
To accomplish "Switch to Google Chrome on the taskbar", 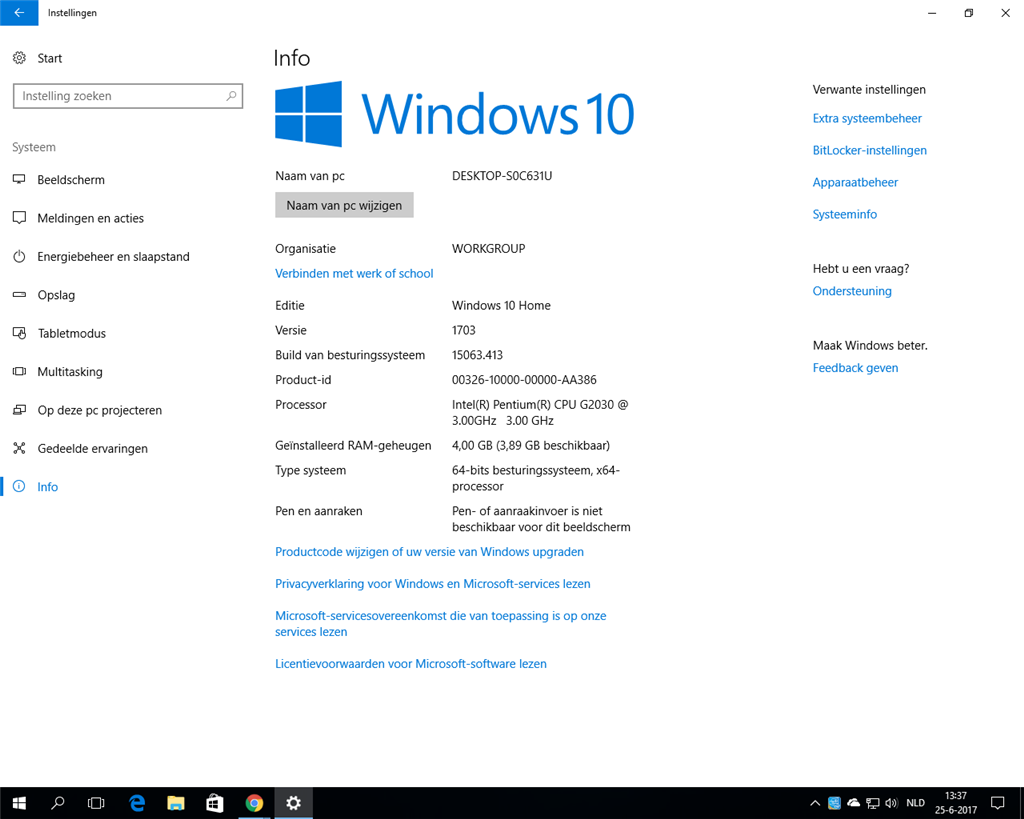I will (254, 803).
